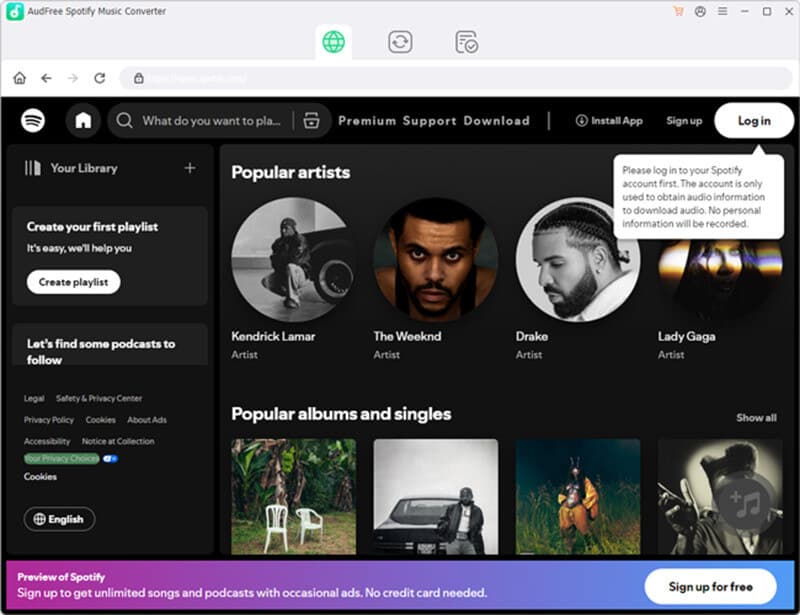Click the Install App download icon
Viewport: 800px width, 615px height.
coord(582,120)
